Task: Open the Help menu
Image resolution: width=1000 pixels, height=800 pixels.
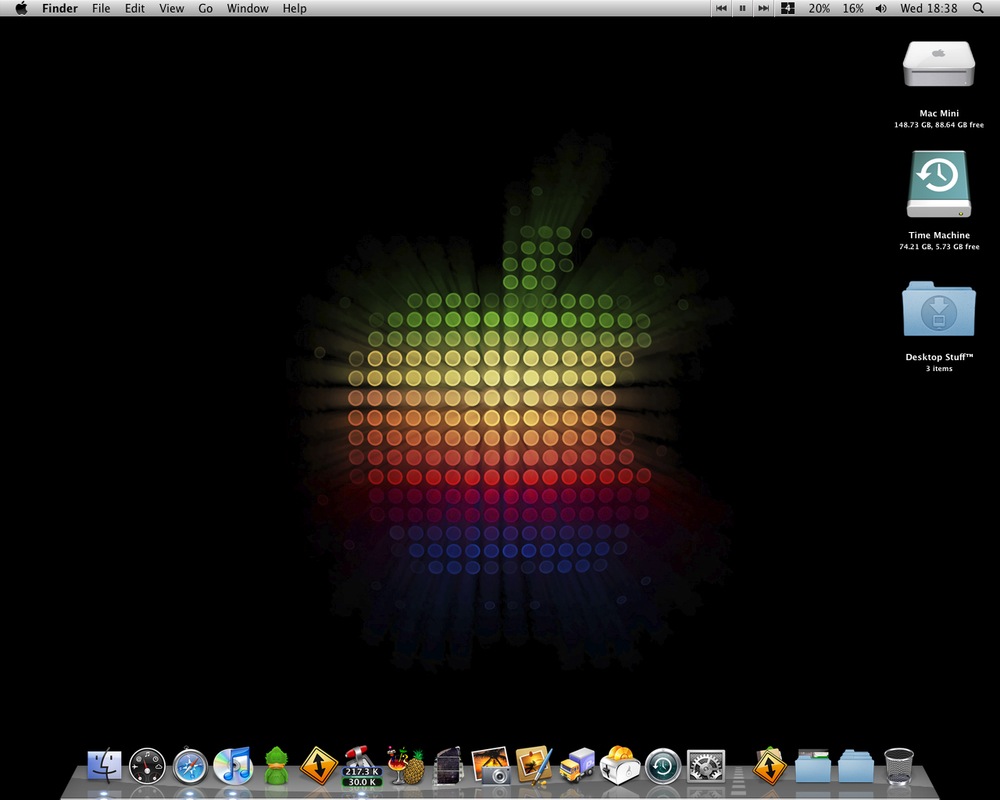Action: click(295, 8)
